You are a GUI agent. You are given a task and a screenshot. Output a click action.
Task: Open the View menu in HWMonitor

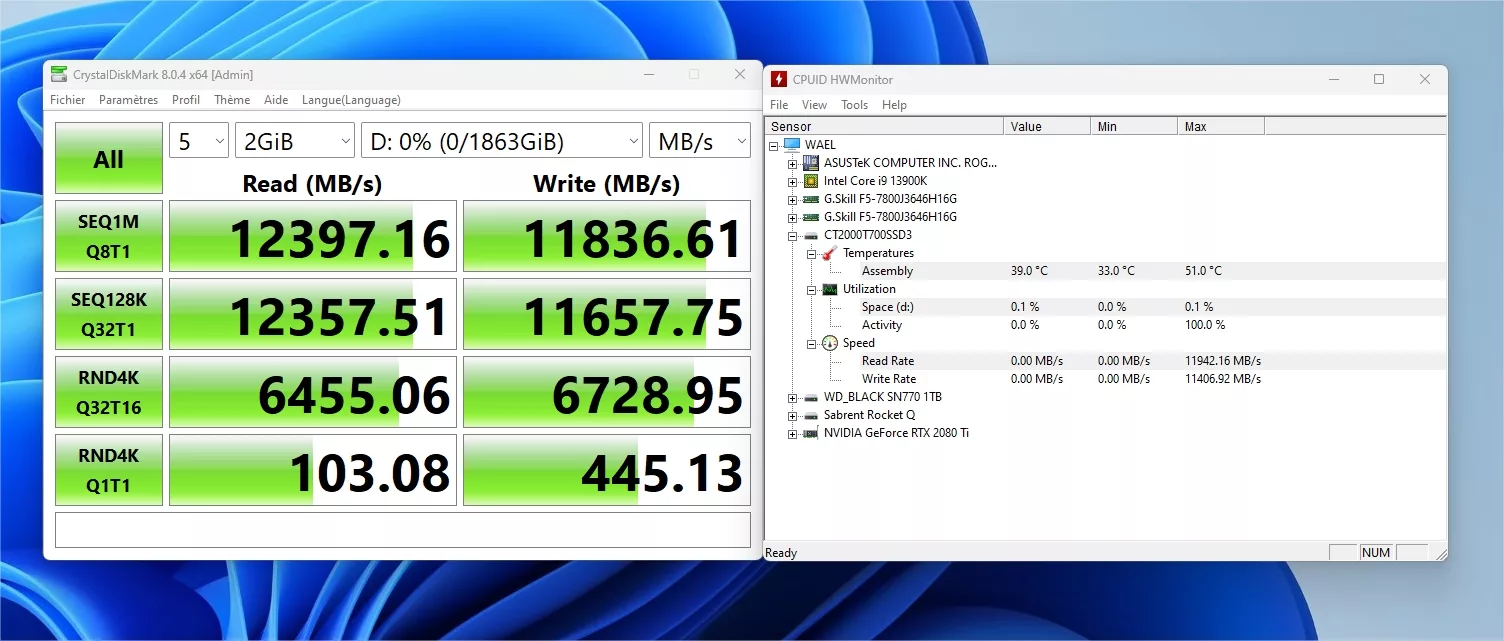point(814,105)
